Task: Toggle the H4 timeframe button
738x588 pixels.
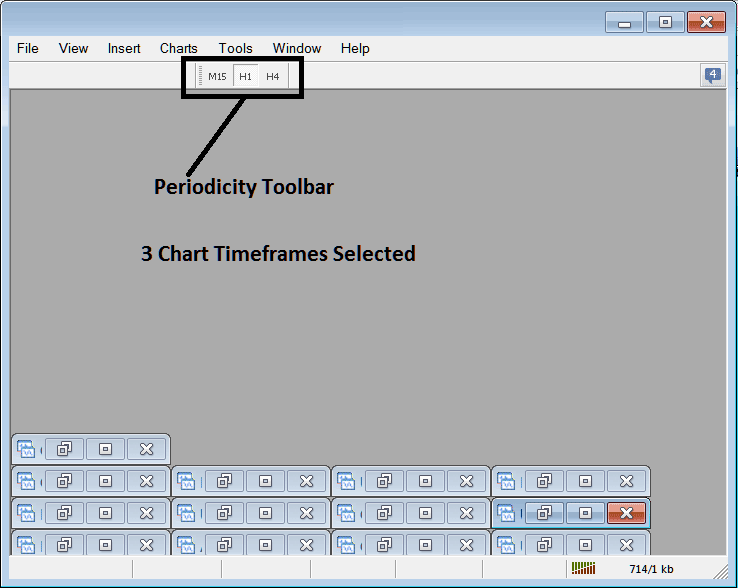Action: pyautogui.click(x=272, y=76)
